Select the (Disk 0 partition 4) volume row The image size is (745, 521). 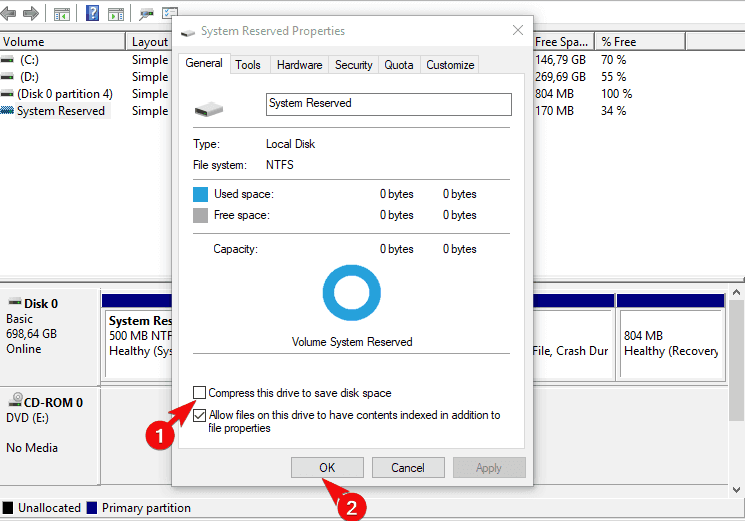[65, 94]
